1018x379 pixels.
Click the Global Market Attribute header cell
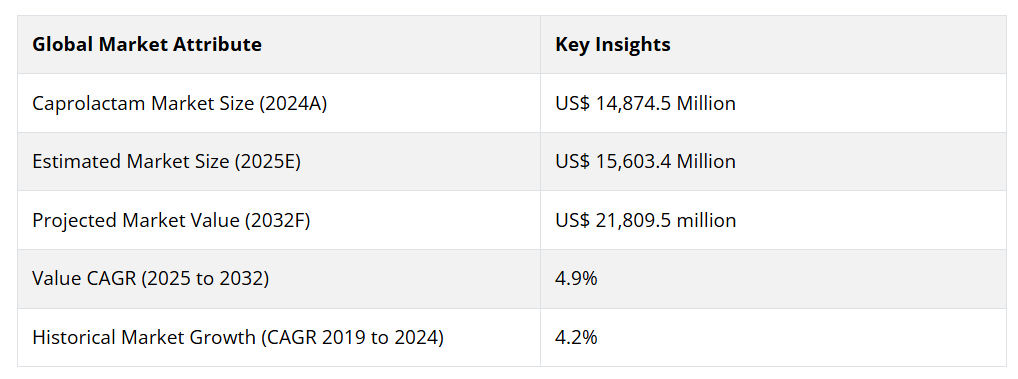pos(279,45)
